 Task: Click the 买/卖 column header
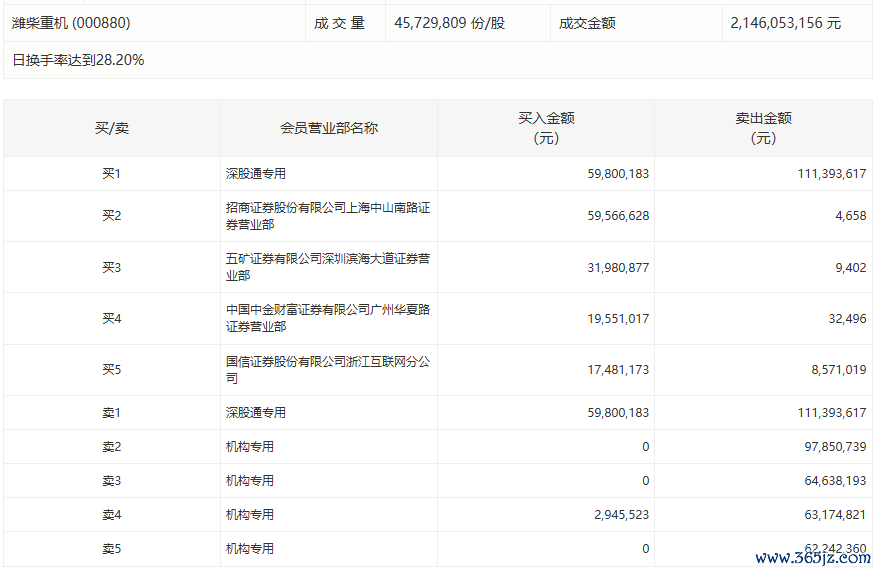coord(111,128)
